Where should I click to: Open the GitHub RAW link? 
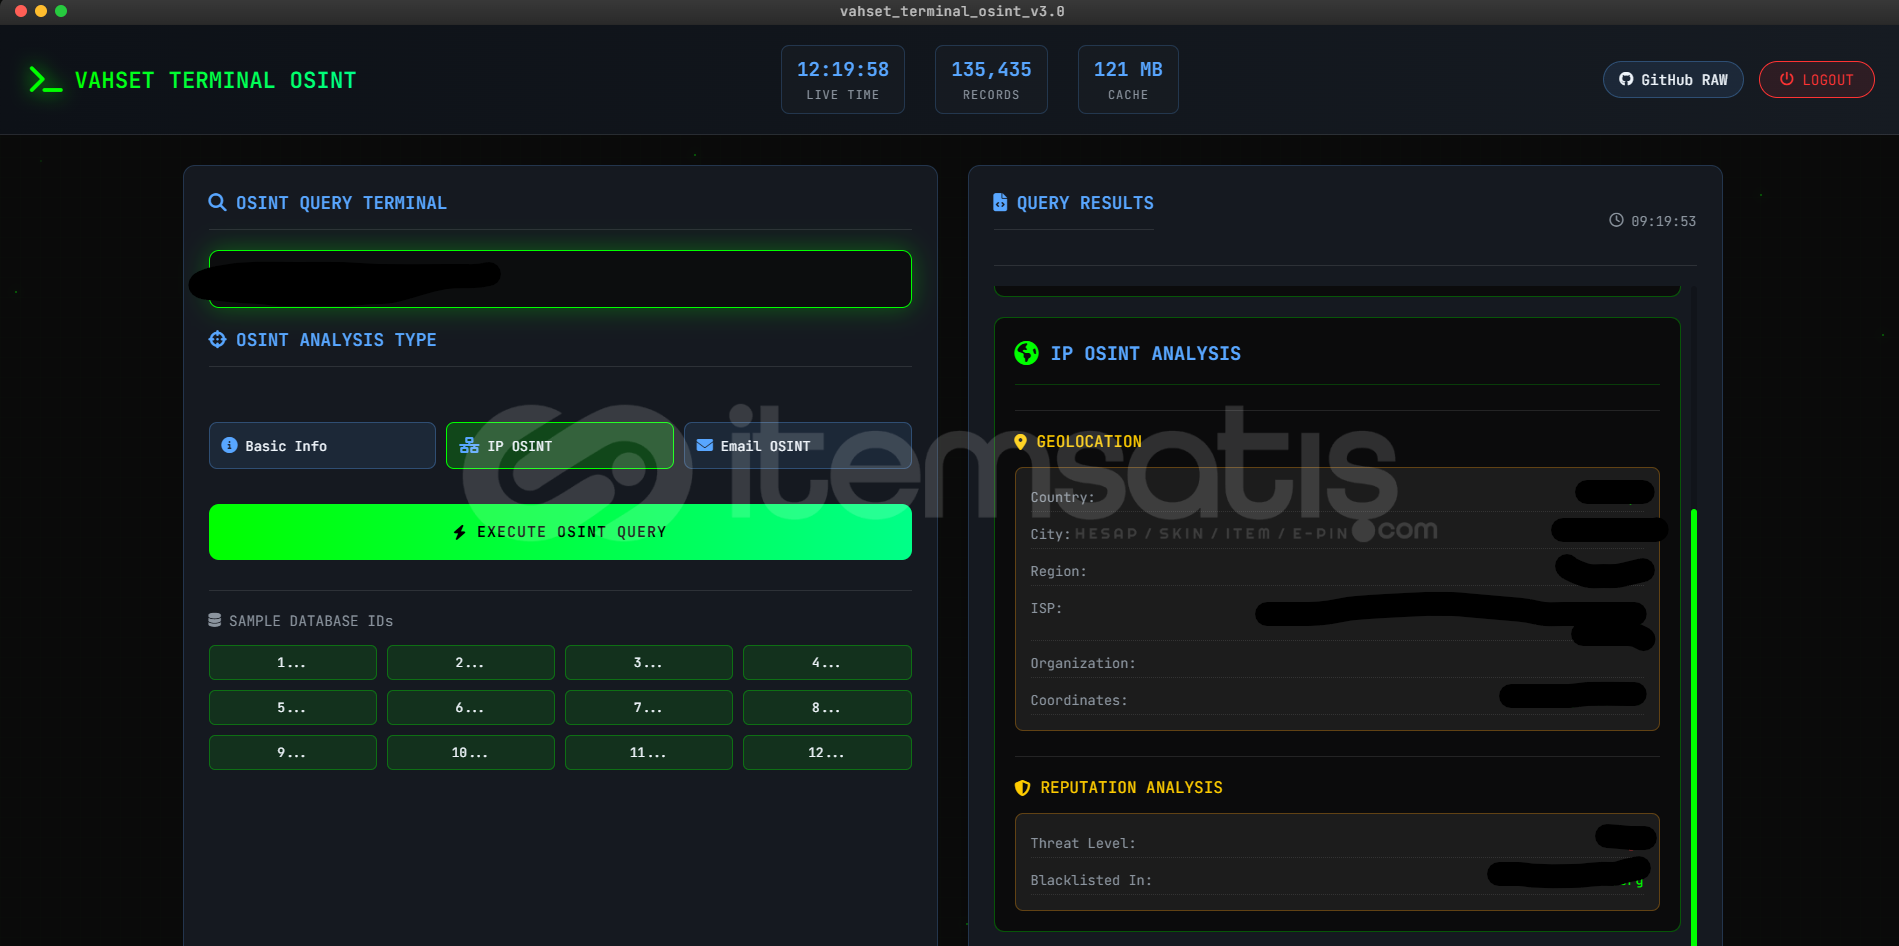(x=1673, y=79)
